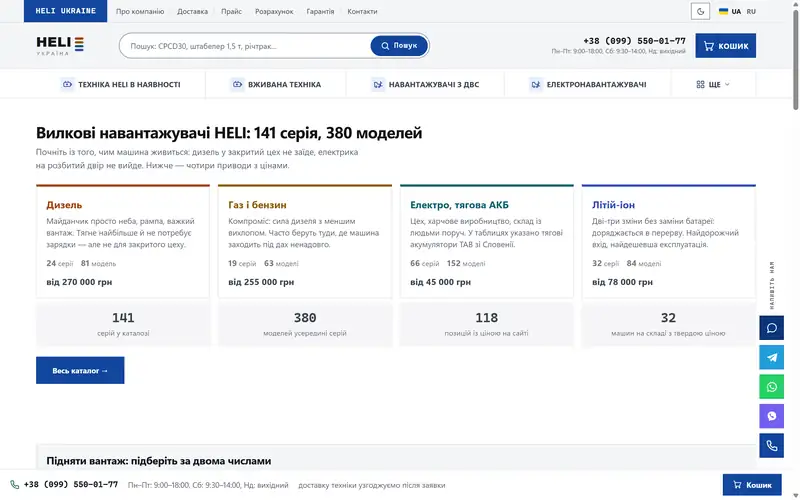Click the cart icon in header КОШИК

[708, 46]
